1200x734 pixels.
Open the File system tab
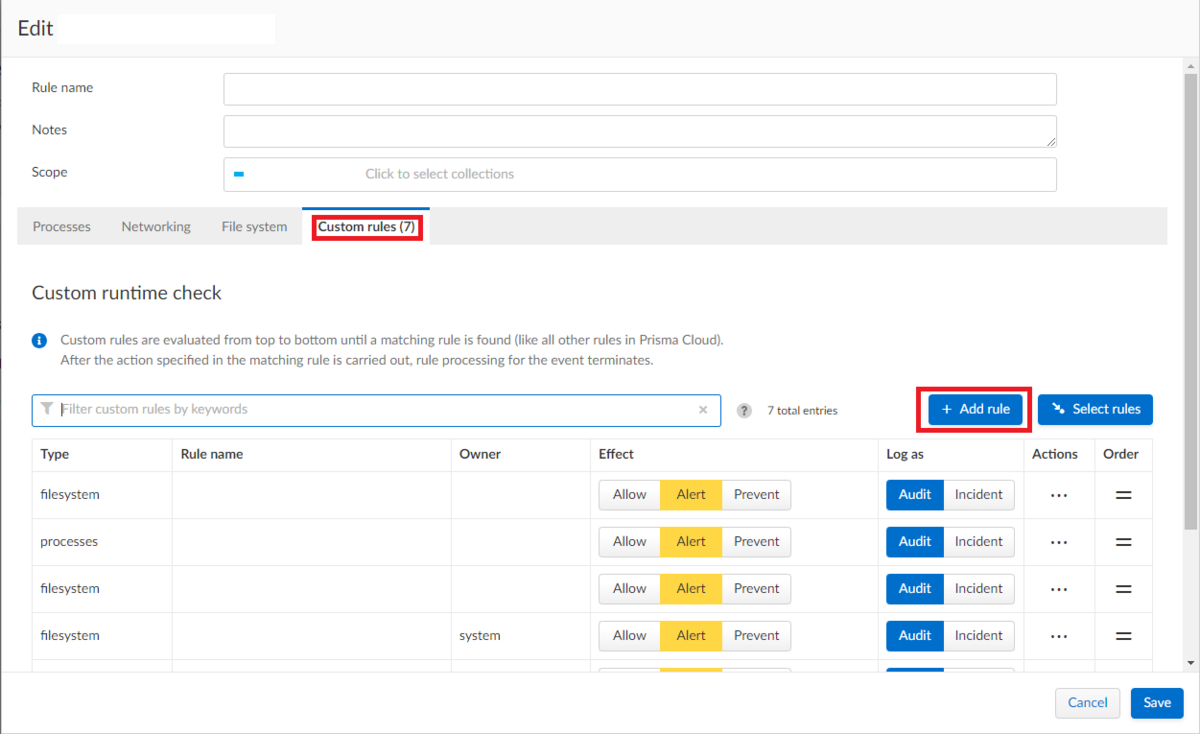(254, 227)
